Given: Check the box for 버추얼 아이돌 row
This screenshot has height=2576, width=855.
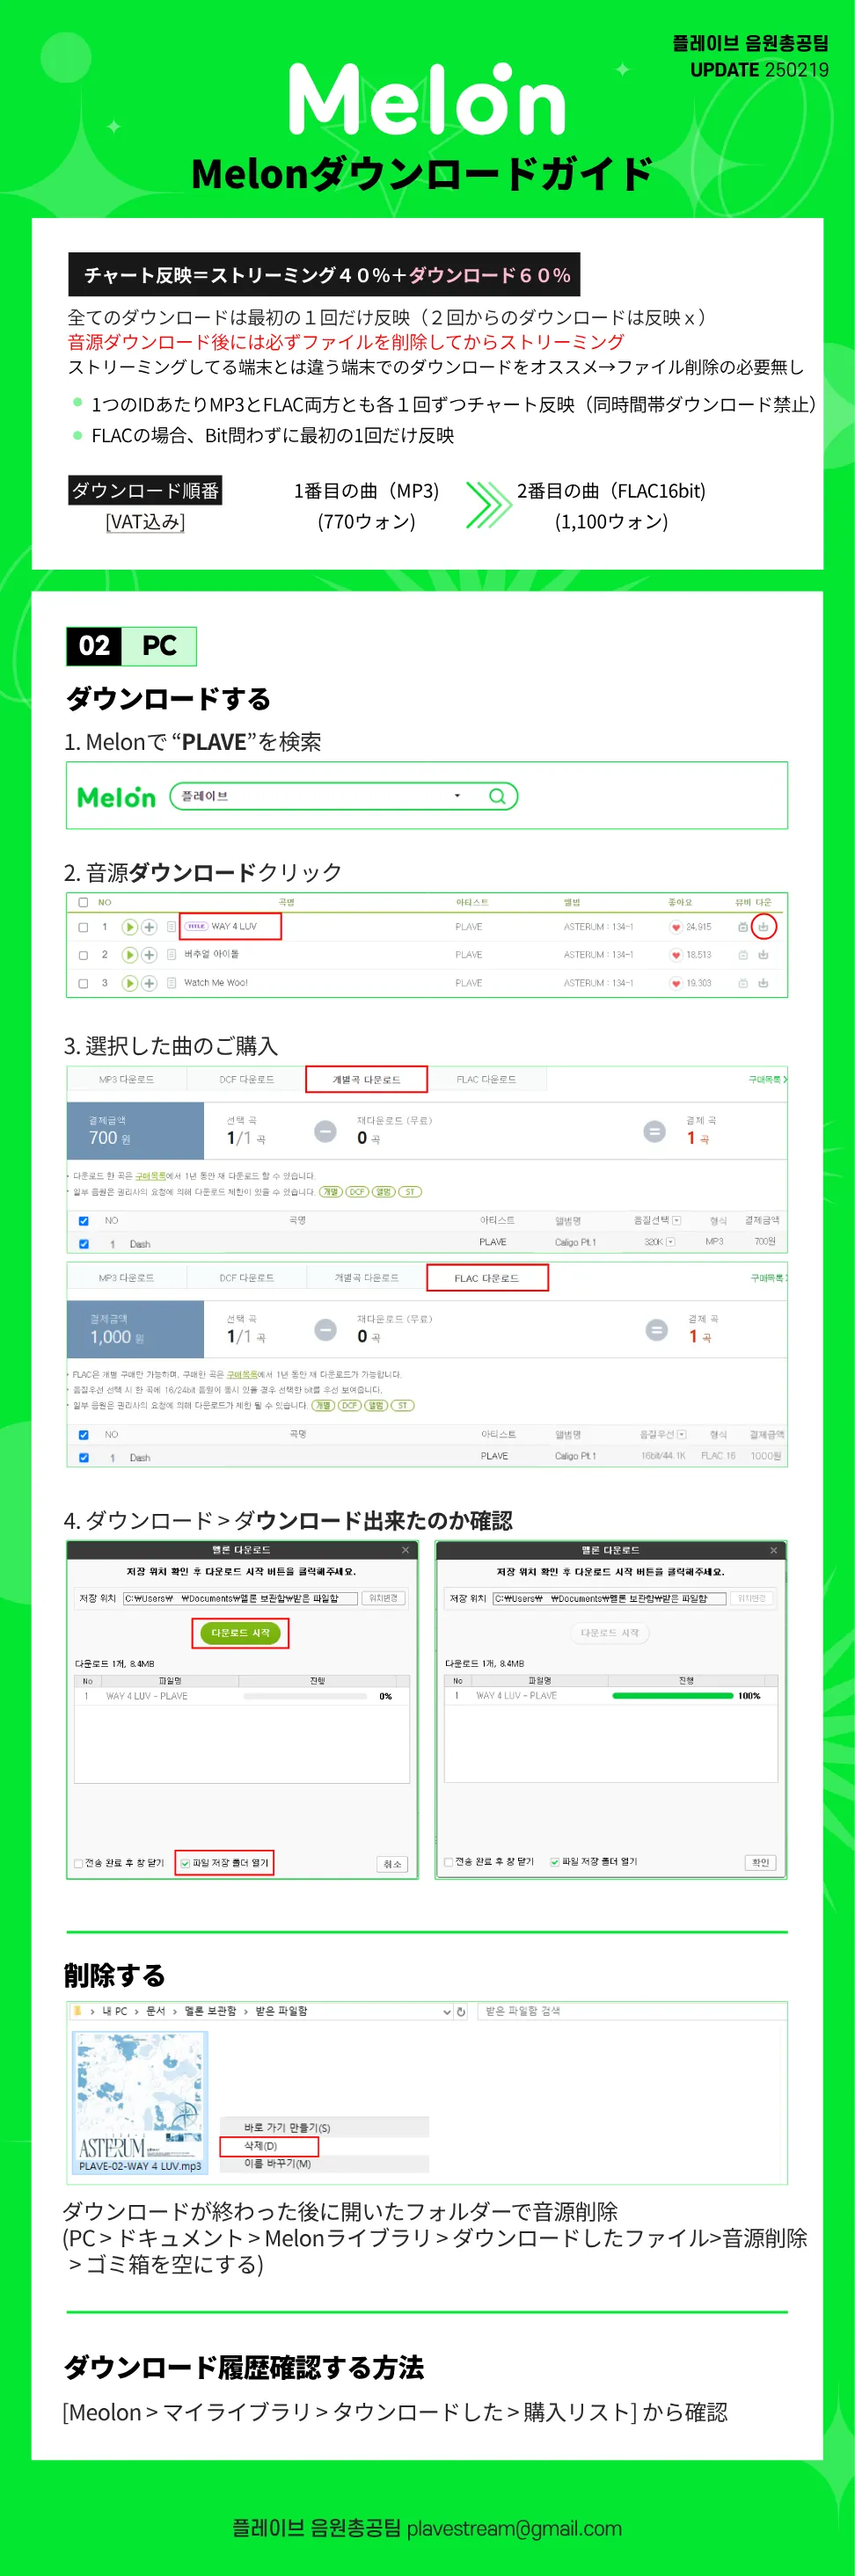Looking at the screenshot, I should [83, 955].
